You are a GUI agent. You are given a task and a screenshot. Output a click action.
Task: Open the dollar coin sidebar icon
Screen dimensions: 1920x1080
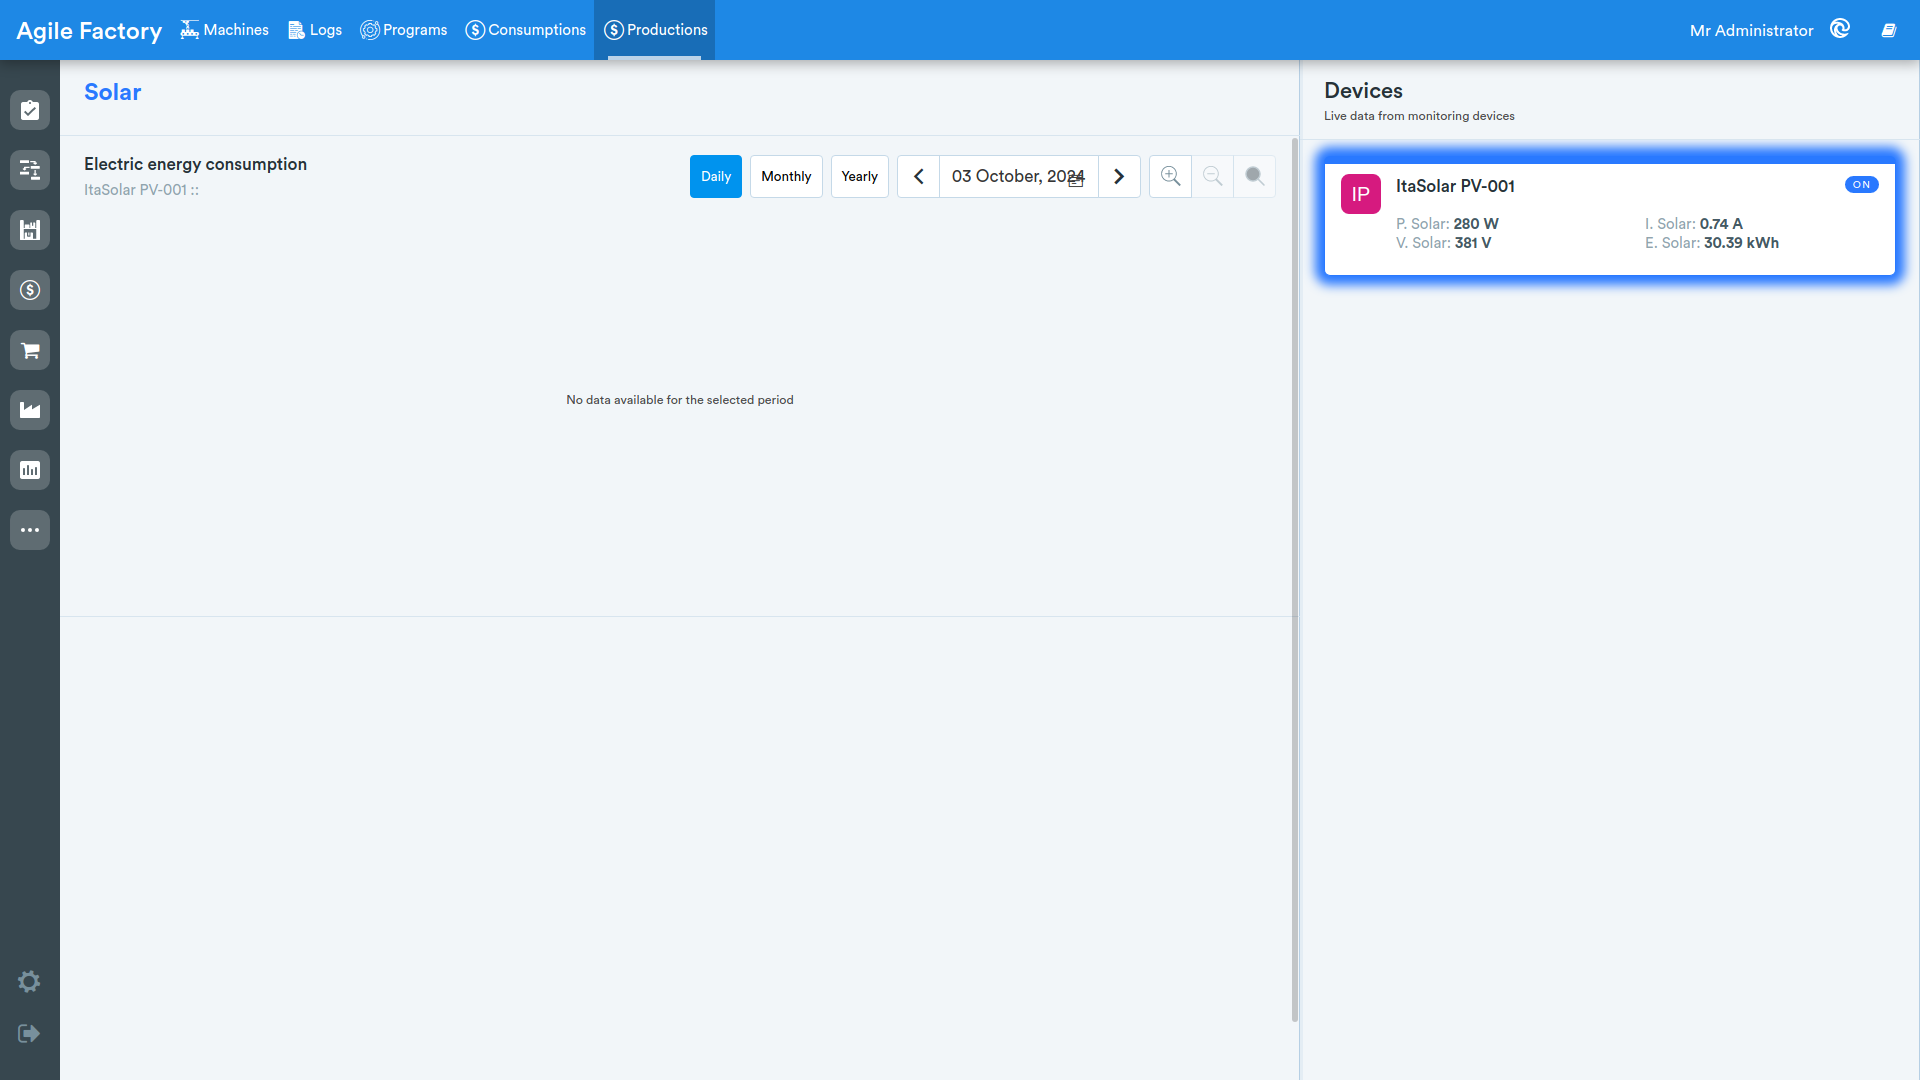tap(30, 290)
